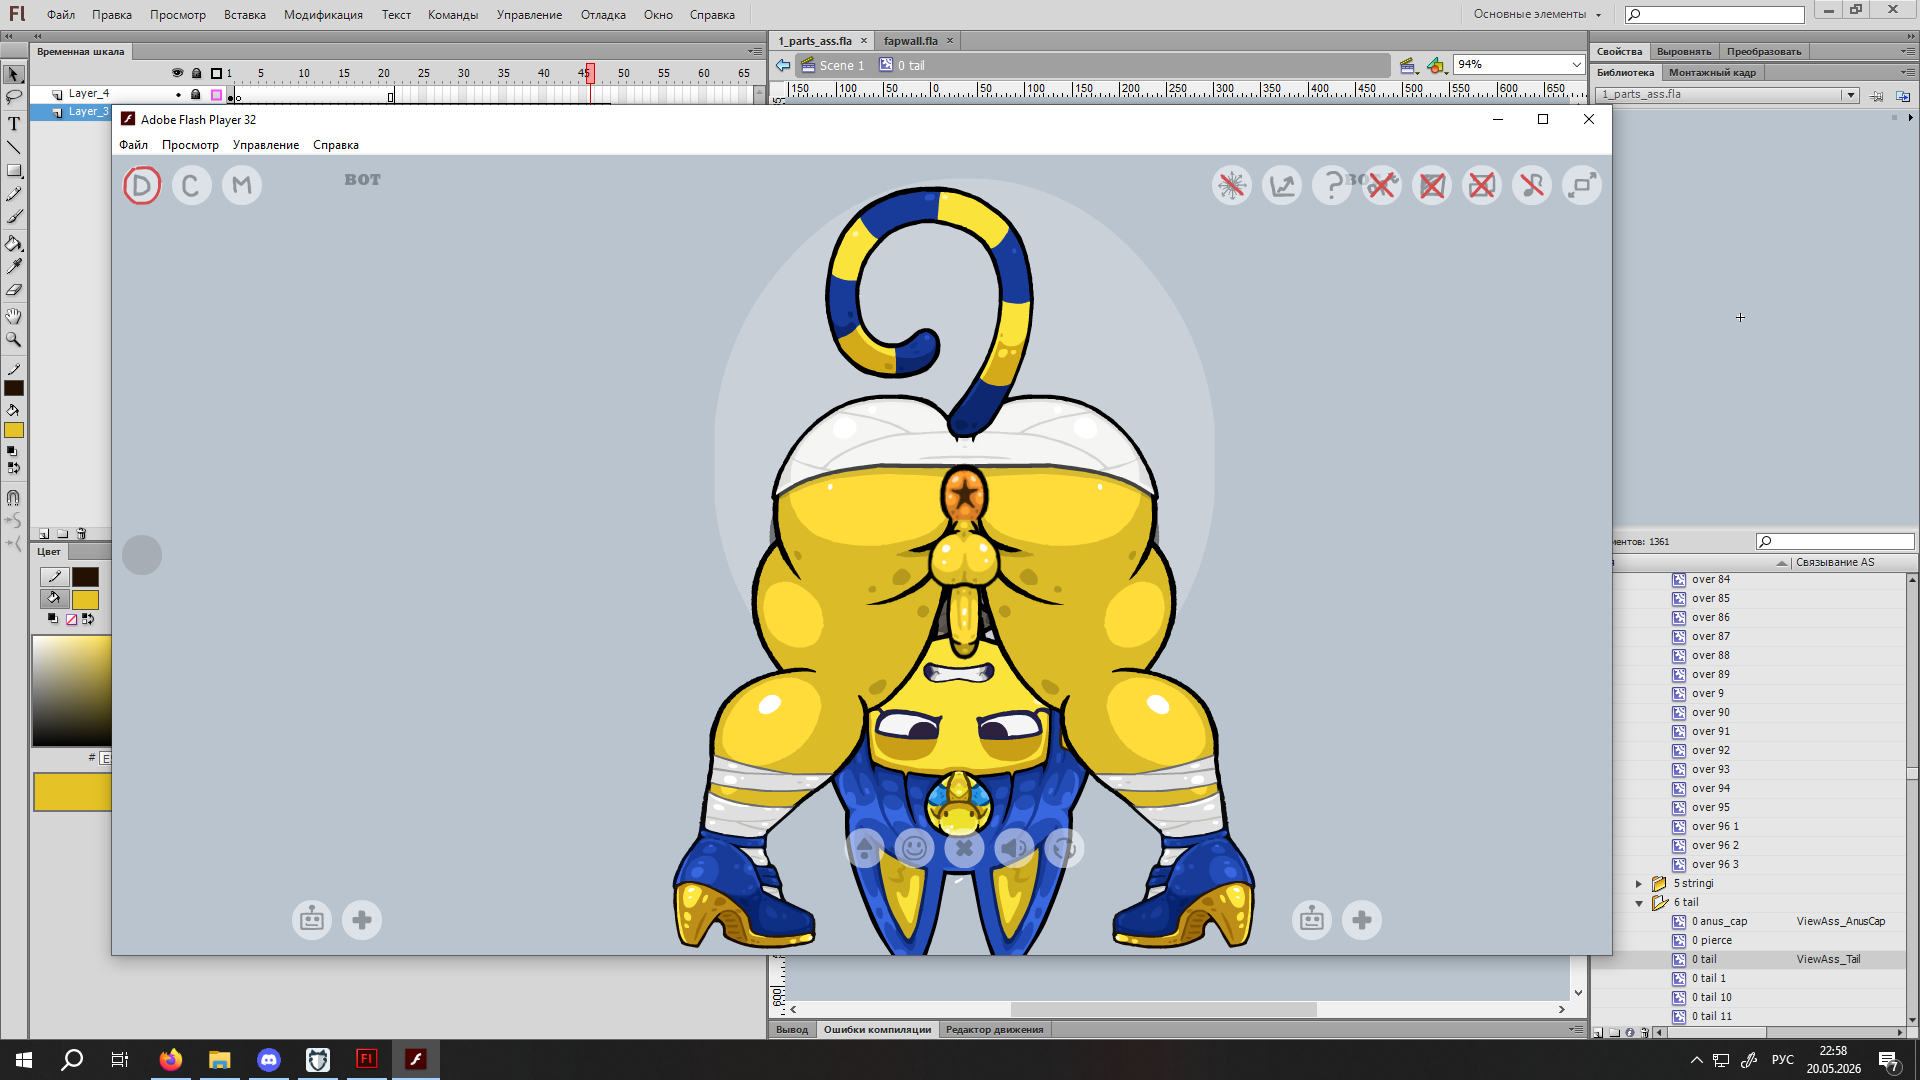Pin the current library icon

coord(1877,96)
